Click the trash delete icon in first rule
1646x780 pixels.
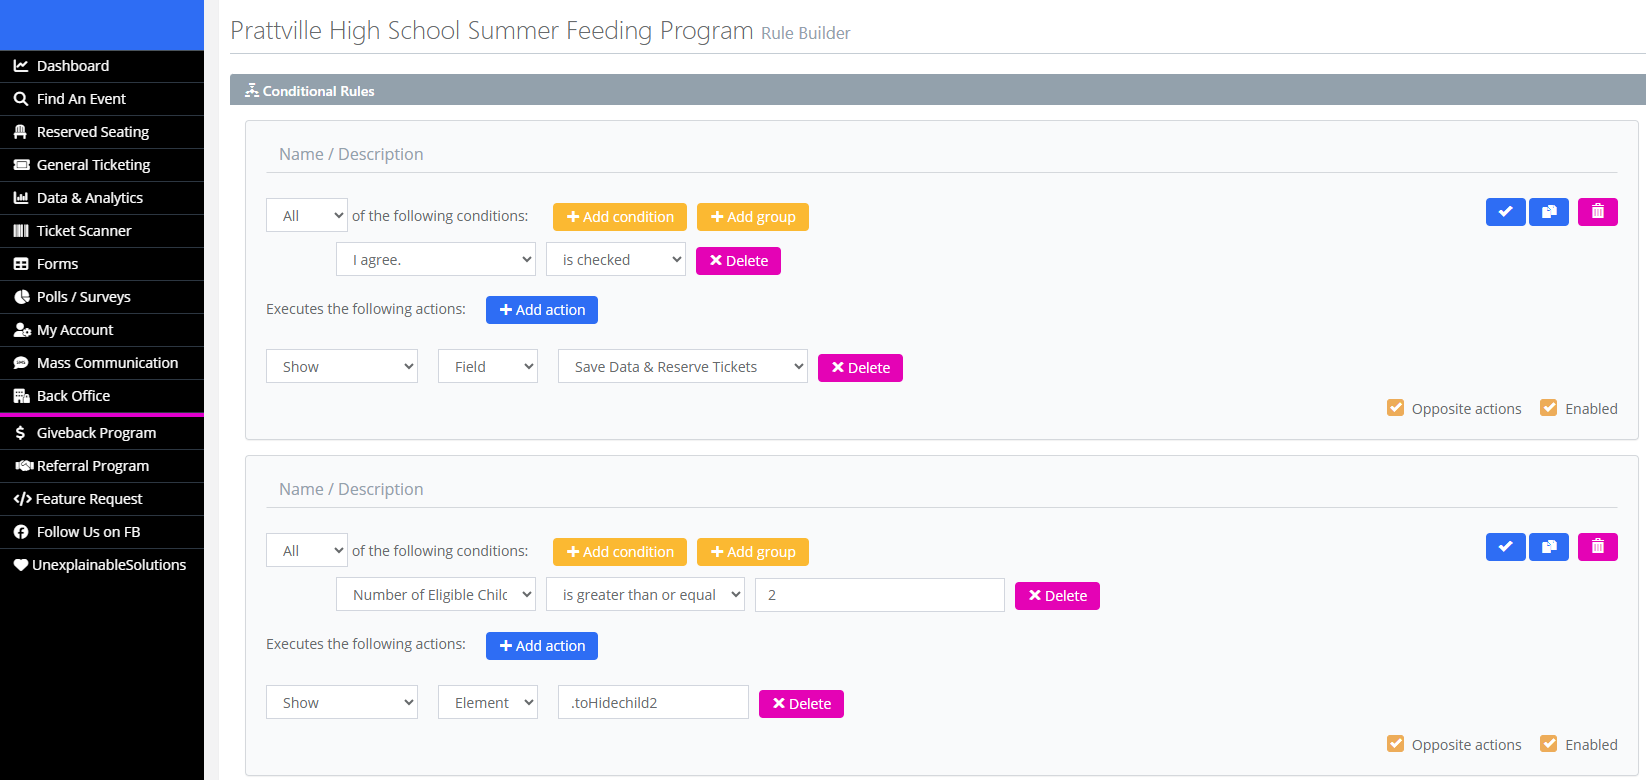coord(1597,212)
